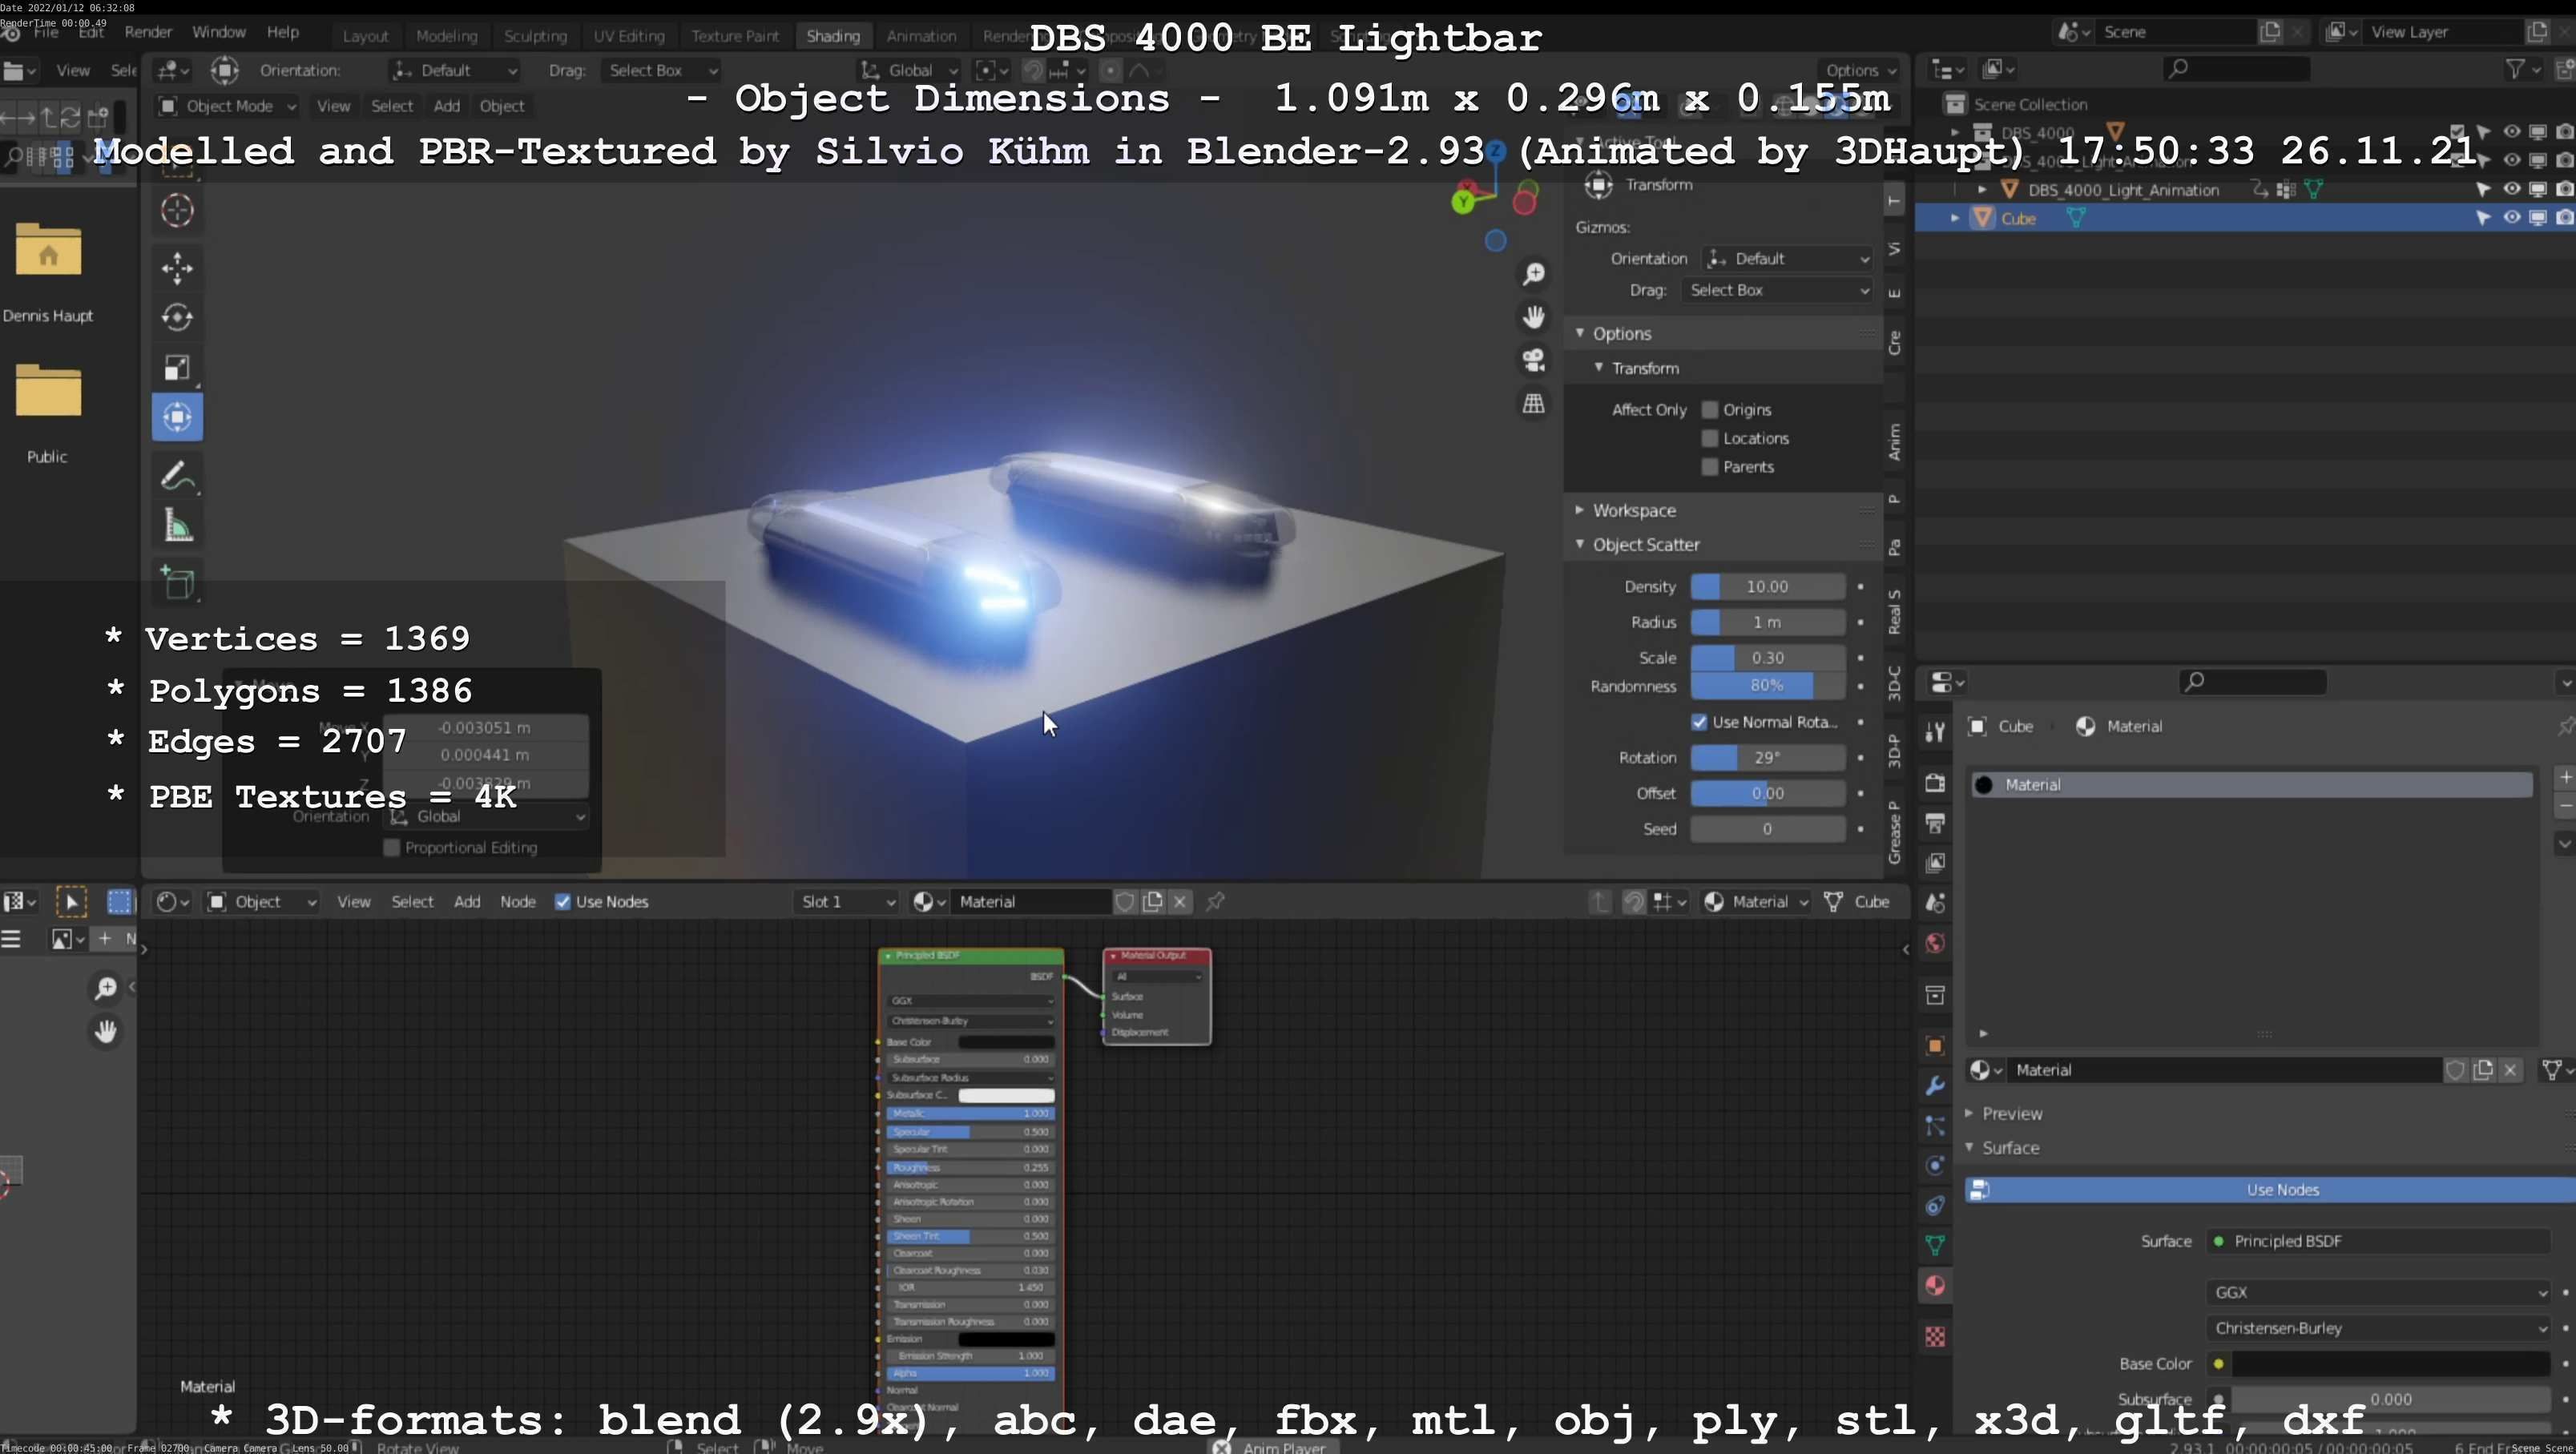This screenshot has height=1454, width=2576.
Task: Toggle DBS 4000 collection eye icon
Action: pyautogui.click(x=2511, y=132)
